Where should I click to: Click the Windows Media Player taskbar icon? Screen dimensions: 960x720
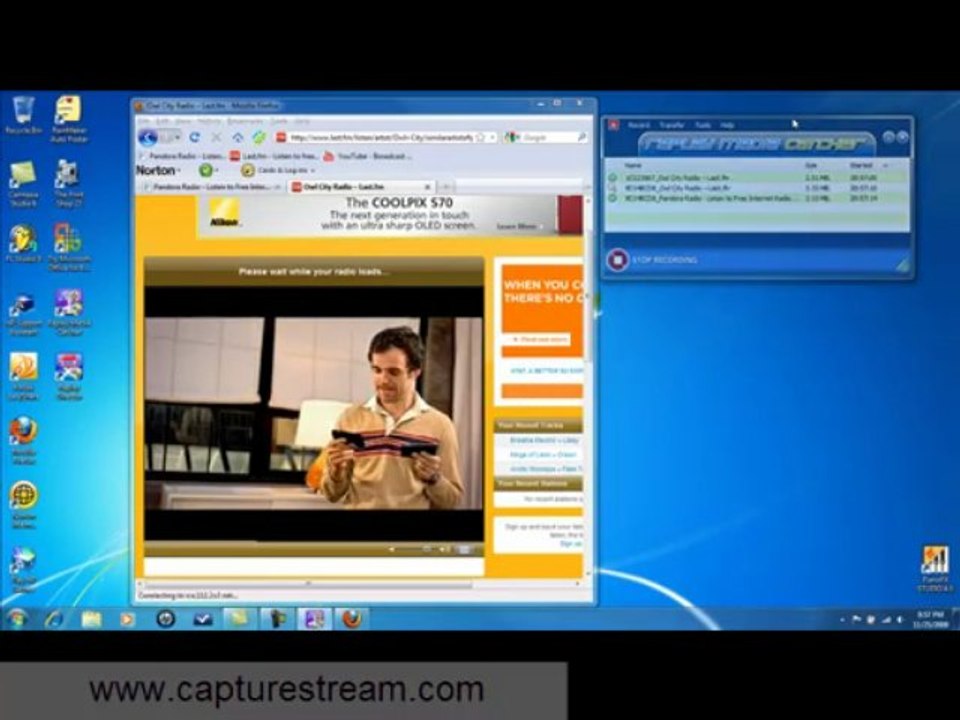pyautogui.click(x=127, y=619)
